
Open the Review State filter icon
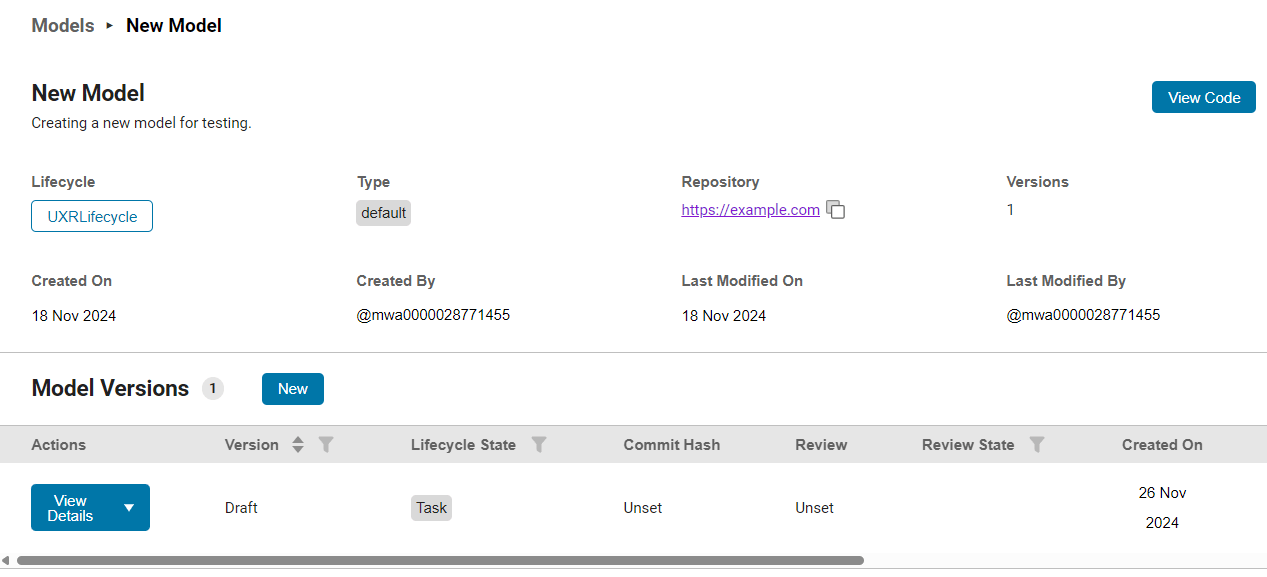pyautogui.click(x=1037, y=445)
